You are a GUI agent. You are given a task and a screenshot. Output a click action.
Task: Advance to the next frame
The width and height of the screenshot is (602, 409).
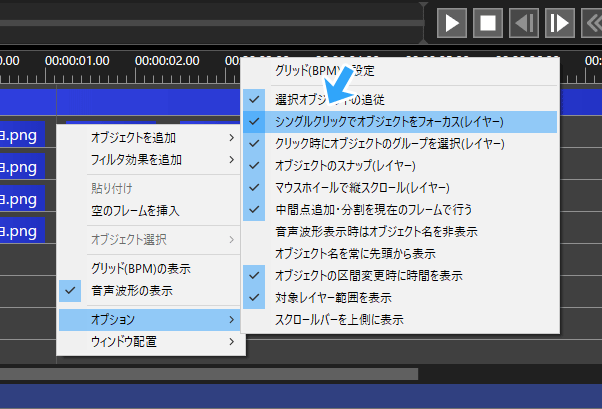tap(558, 22)
